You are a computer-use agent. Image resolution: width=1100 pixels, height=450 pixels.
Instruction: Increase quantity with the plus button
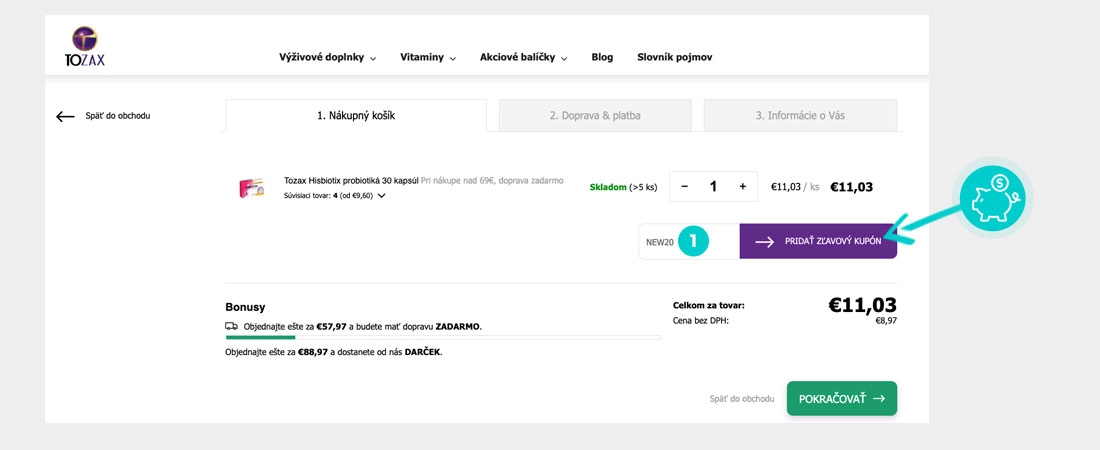742,187
